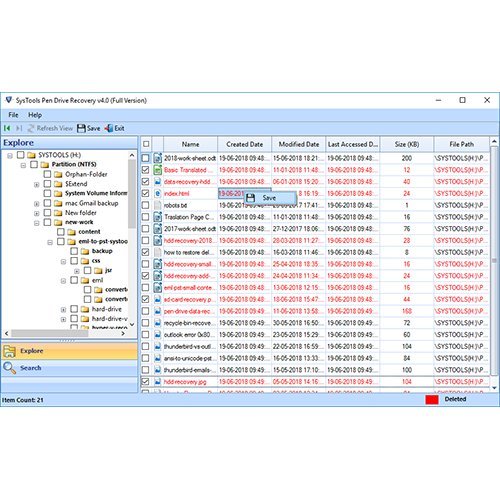The width and height of the screenshot is (500, 500).
Task: Click document icon of Traslation Page row
Action: (157, 217)
